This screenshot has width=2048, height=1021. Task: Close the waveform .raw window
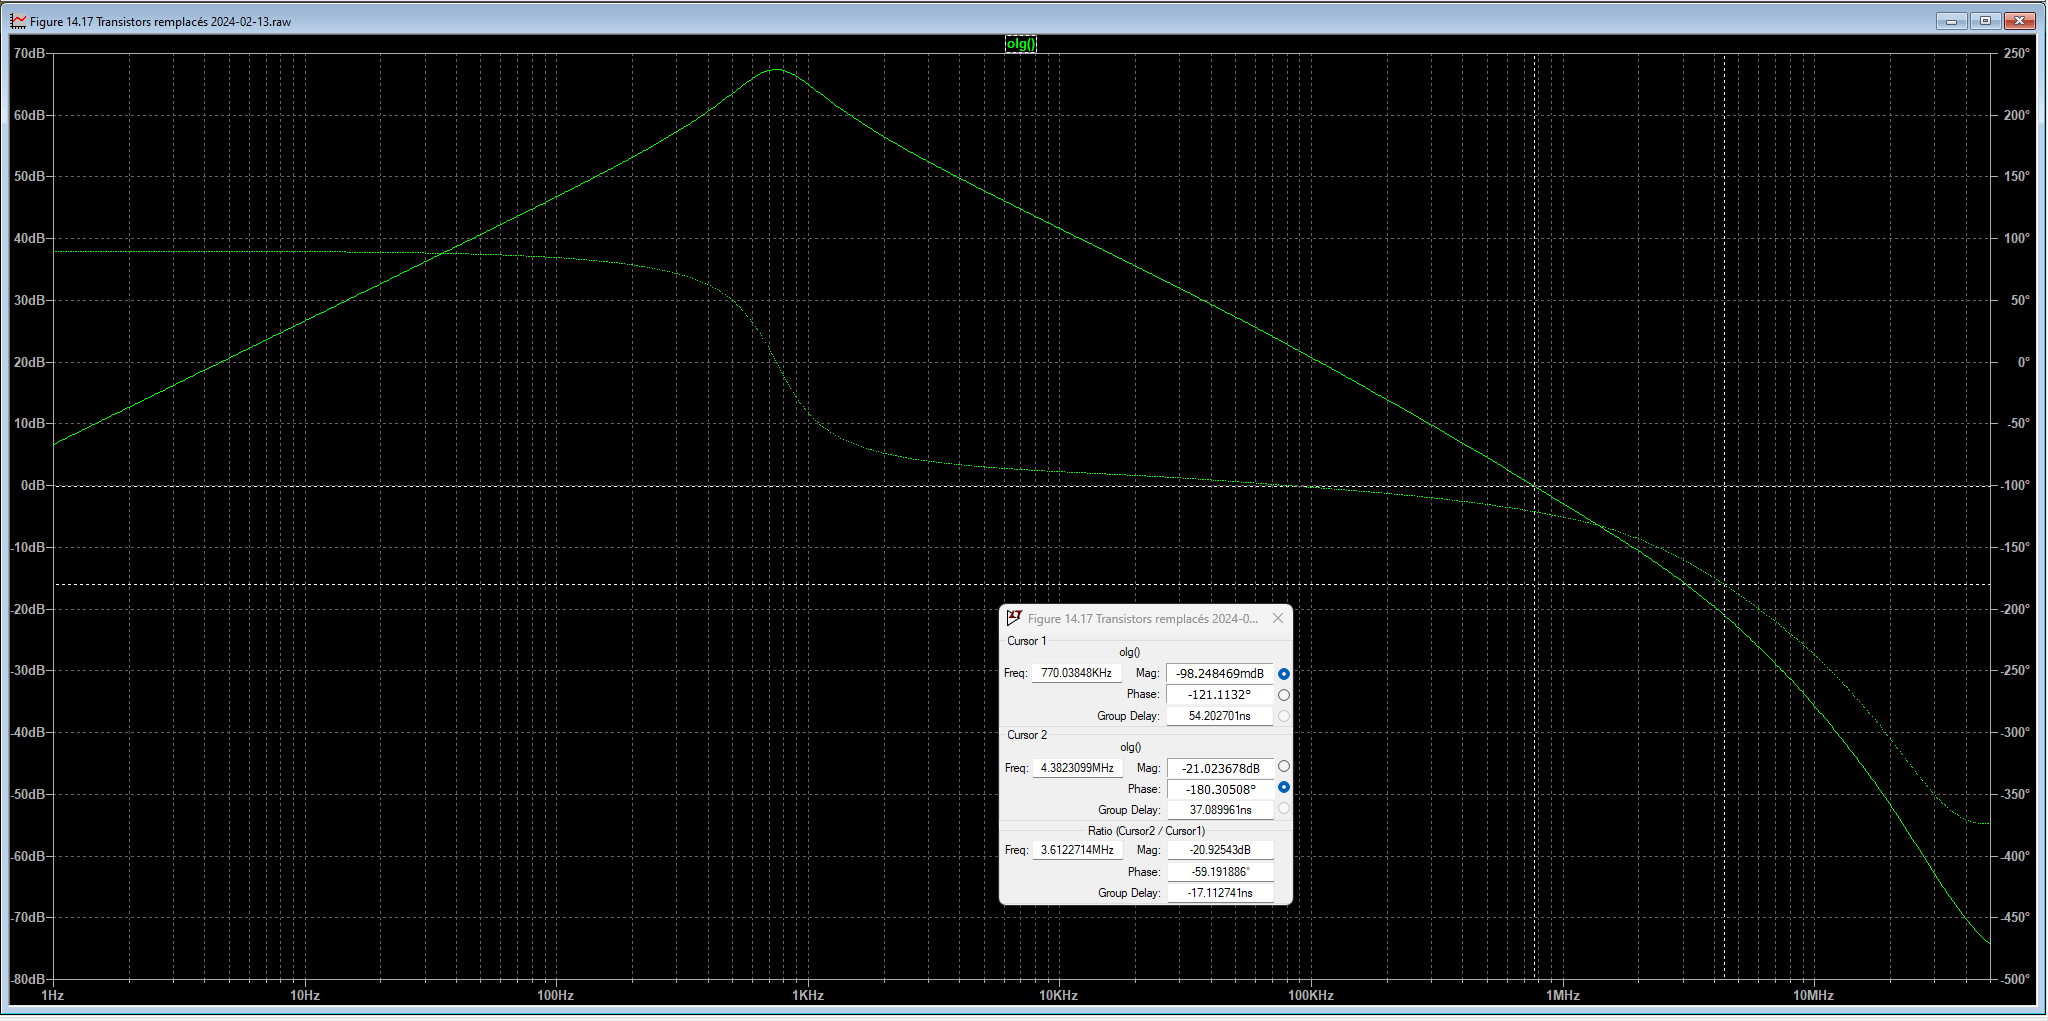click(x=2019, y=21)
